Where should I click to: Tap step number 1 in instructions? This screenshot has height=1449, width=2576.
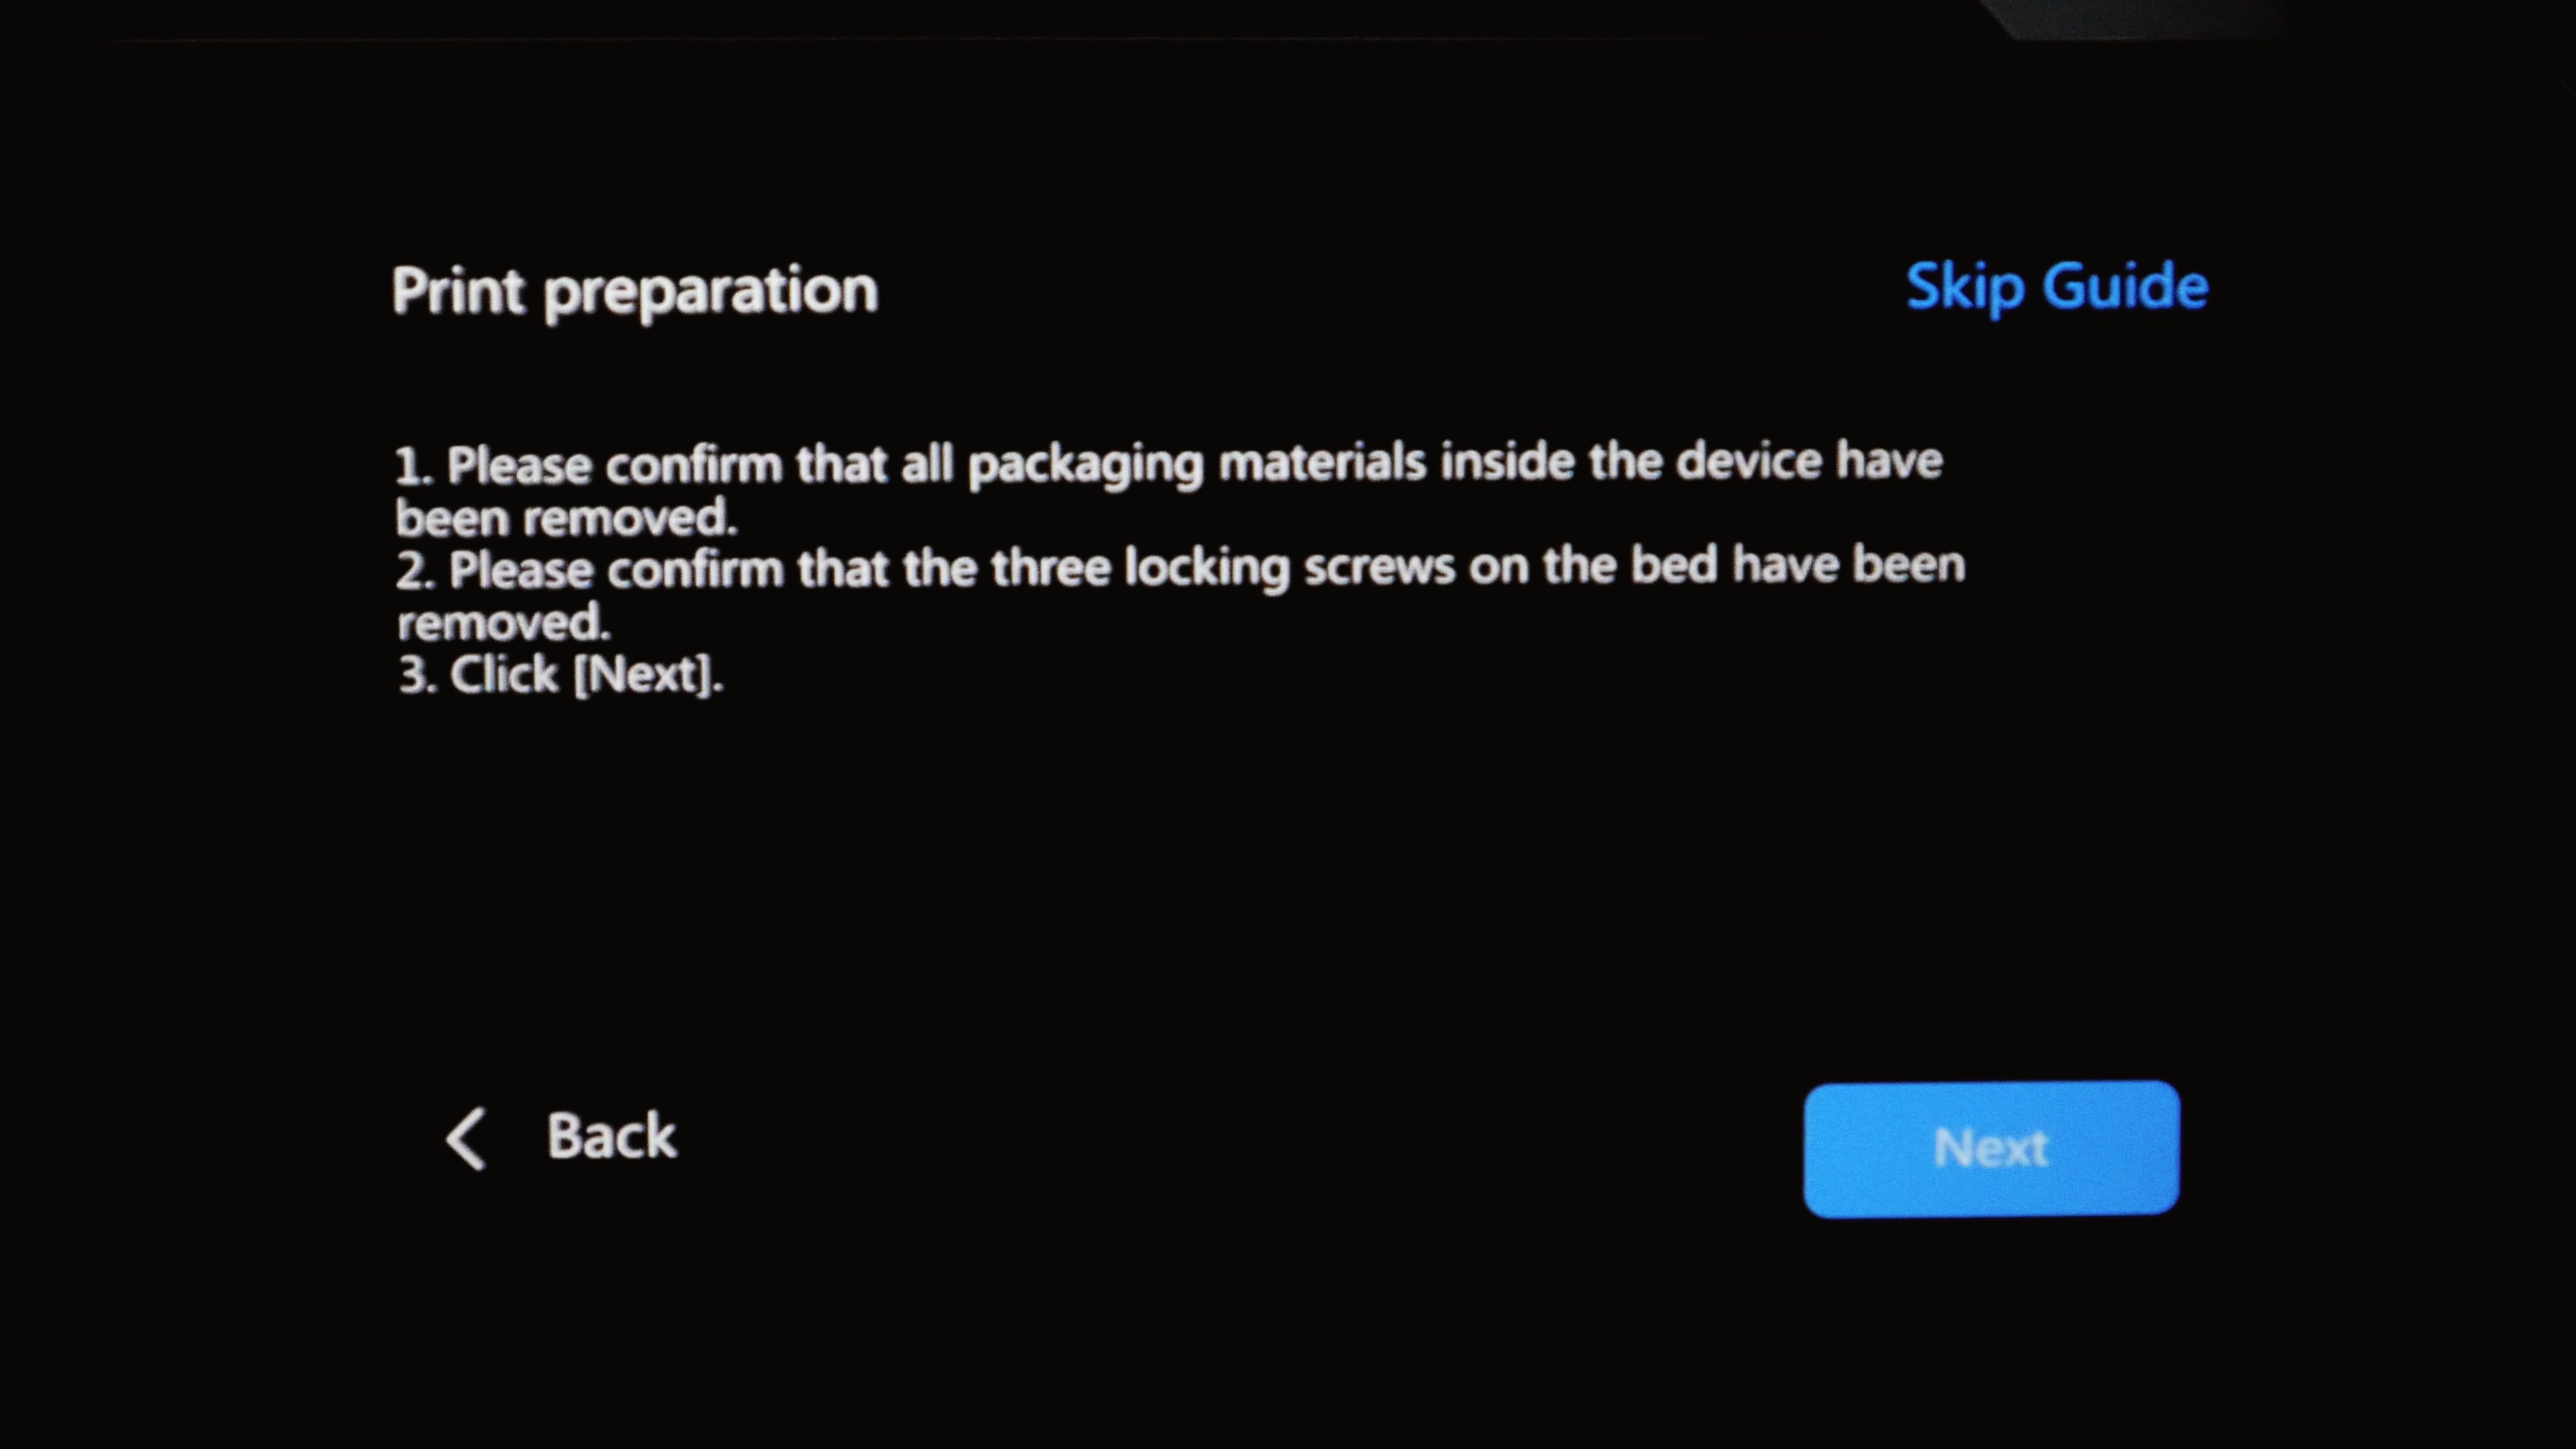click(x=412, y=466)
